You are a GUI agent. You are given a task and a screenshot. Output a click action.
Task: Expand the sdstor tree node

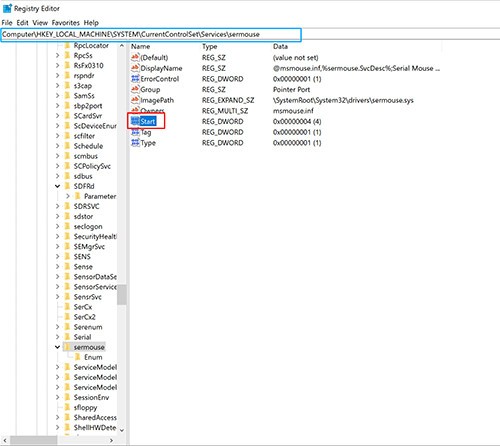57,216
